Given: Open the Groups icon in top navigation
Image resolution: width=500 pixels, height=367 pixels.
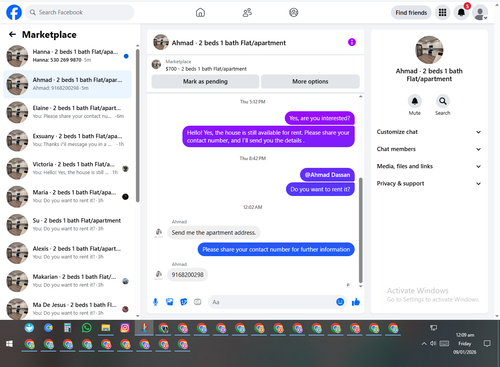Looking at the screenshot, I should click(x=293, y=13).
